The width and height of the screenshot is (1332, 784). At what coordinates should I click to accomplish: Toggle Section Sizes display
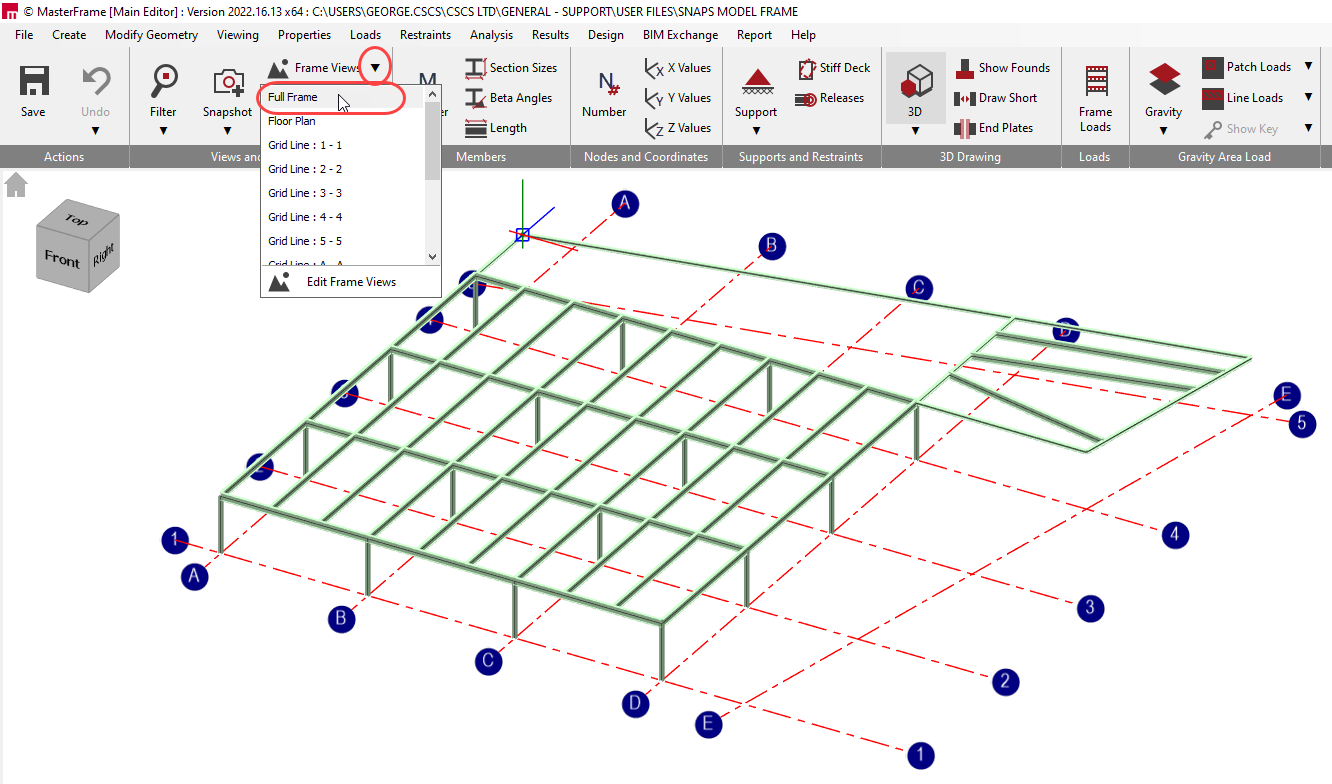(x=511, y=68)
